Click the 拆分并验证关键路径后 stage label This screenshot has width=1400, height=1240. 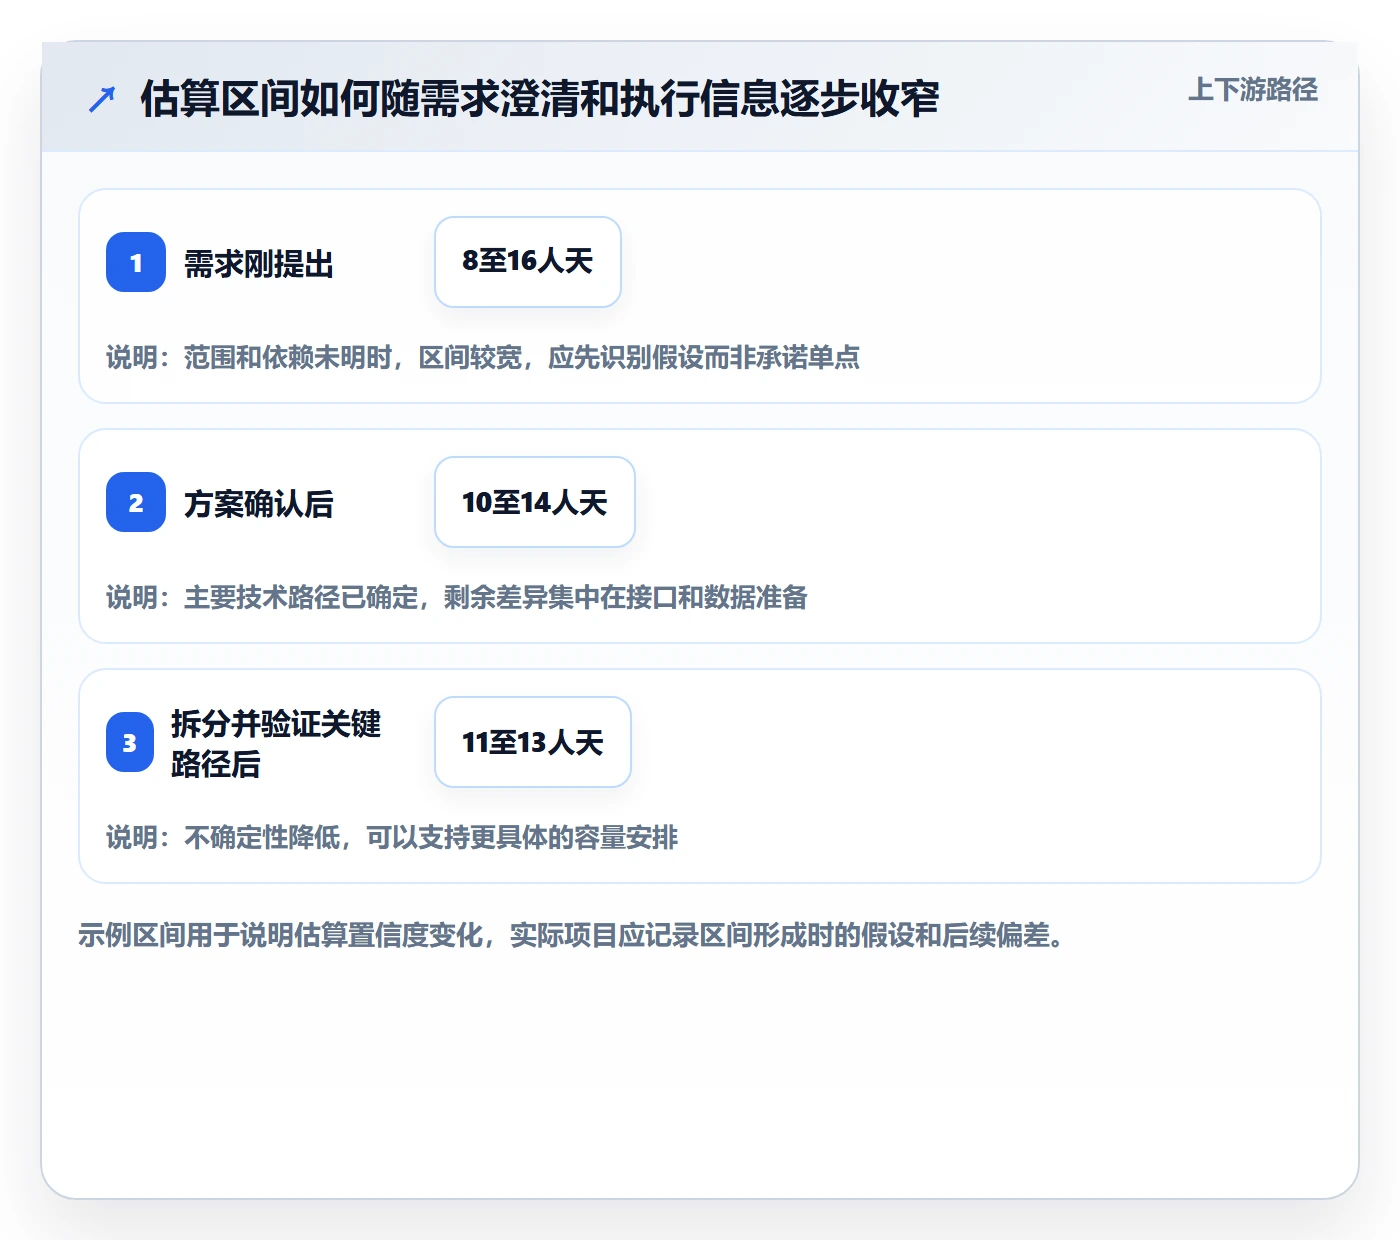(x=276, y=743)
